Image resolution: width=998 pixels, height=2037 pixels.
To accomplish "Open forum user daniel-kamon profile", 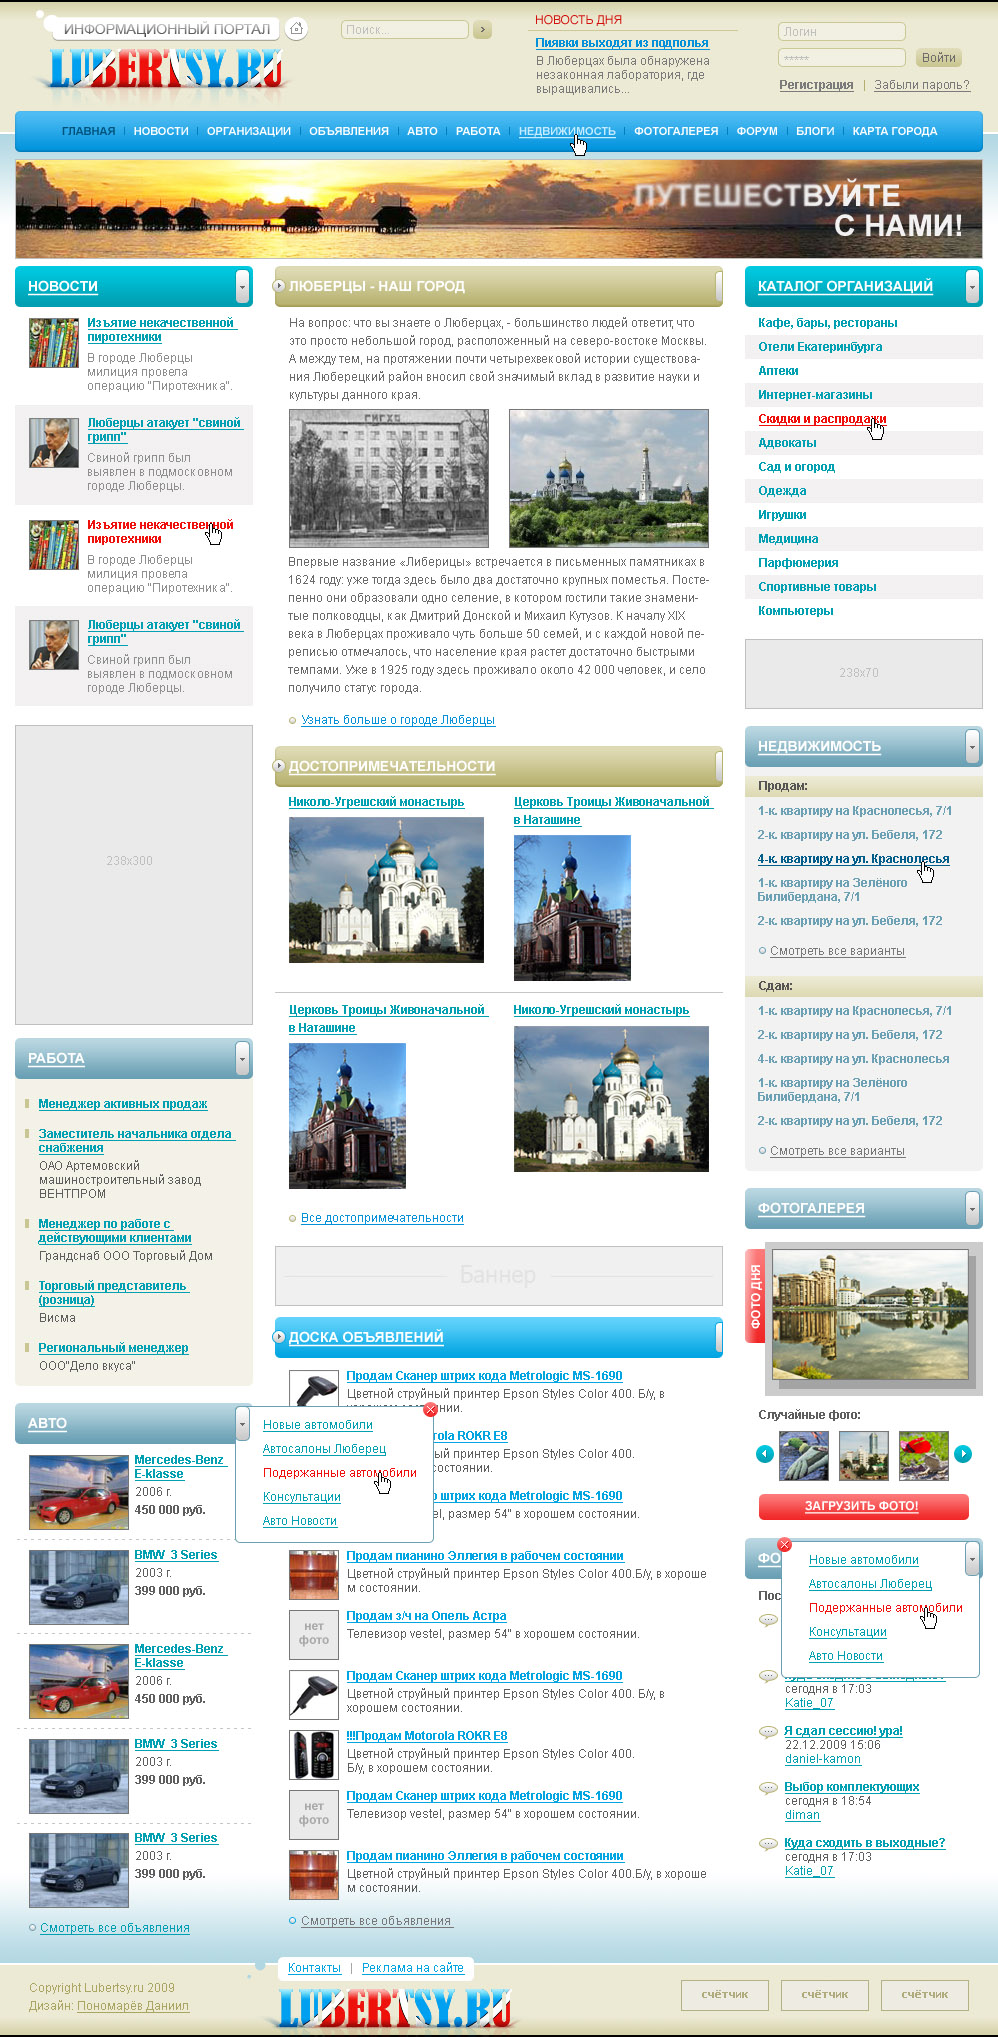I will (823, 1759).
